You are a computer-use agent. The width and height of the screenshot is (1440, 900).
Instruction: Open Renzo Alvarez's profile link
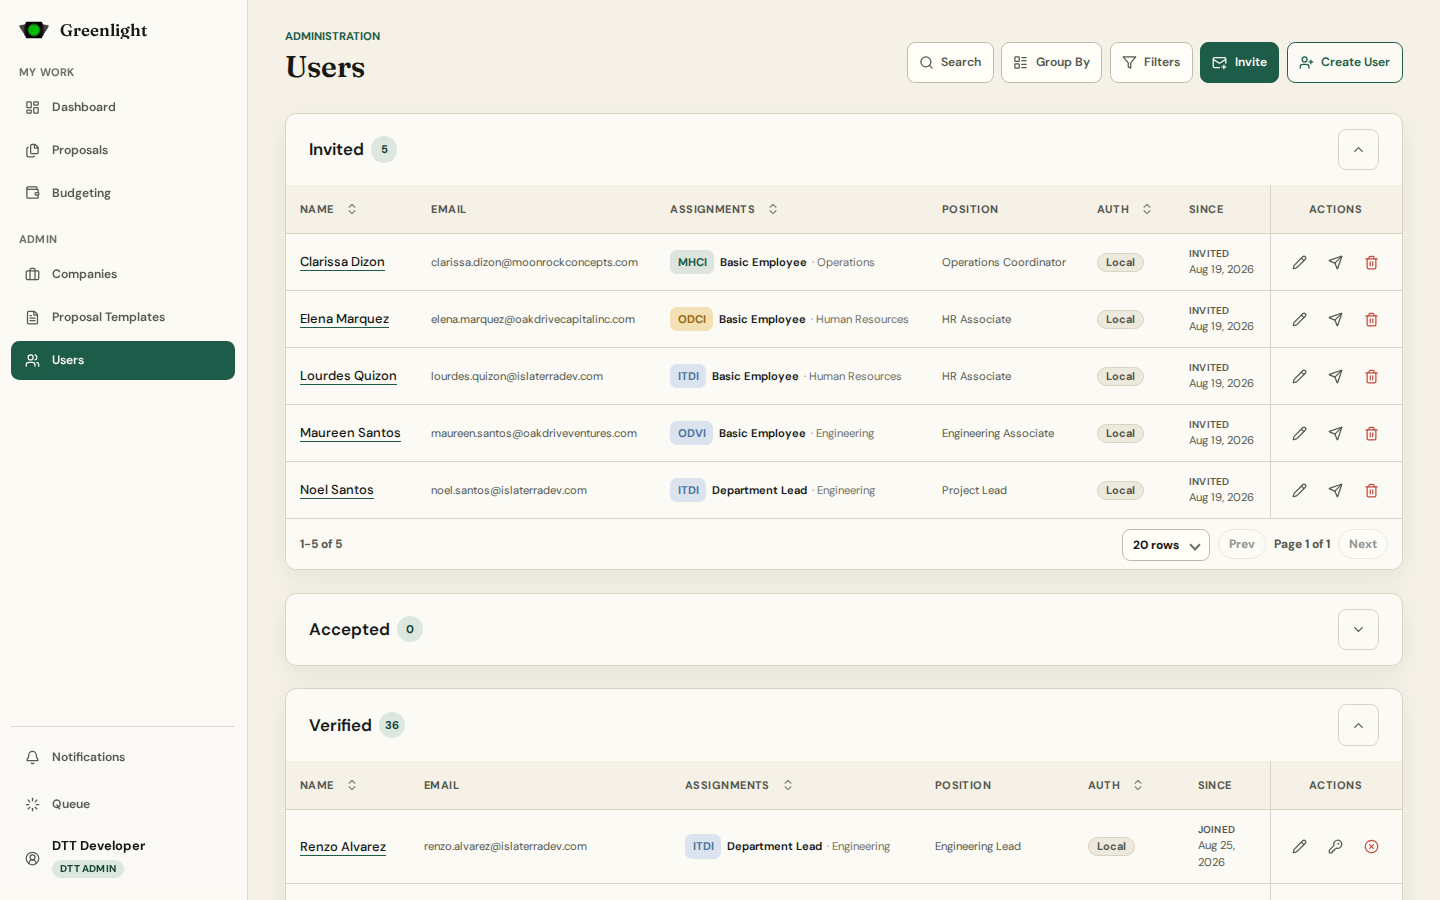point(343,846)
